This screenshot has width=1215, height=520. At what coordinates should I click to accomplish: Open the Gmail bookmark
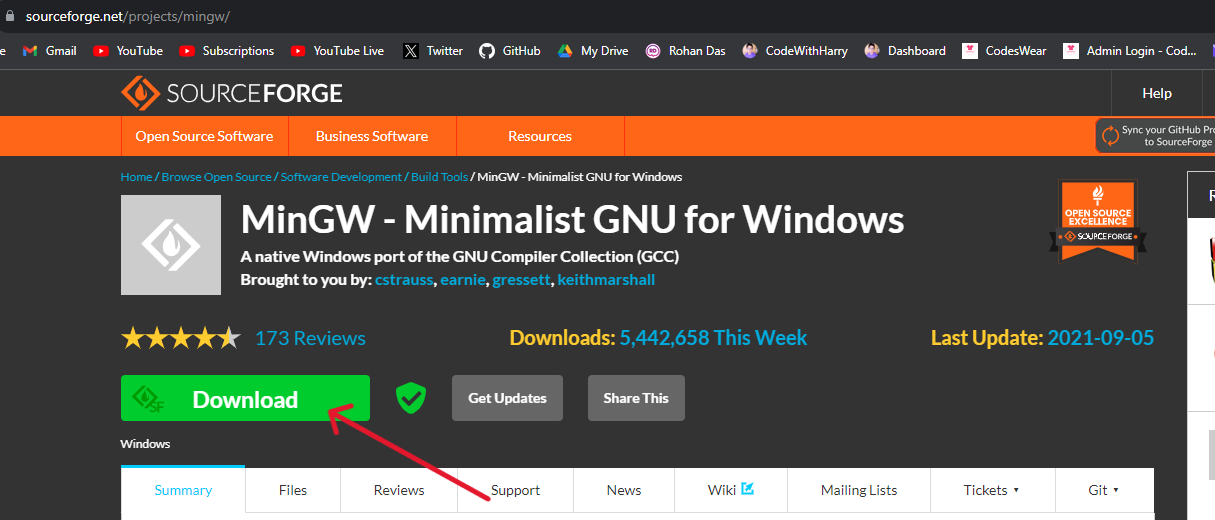click(x=50, y=51)
